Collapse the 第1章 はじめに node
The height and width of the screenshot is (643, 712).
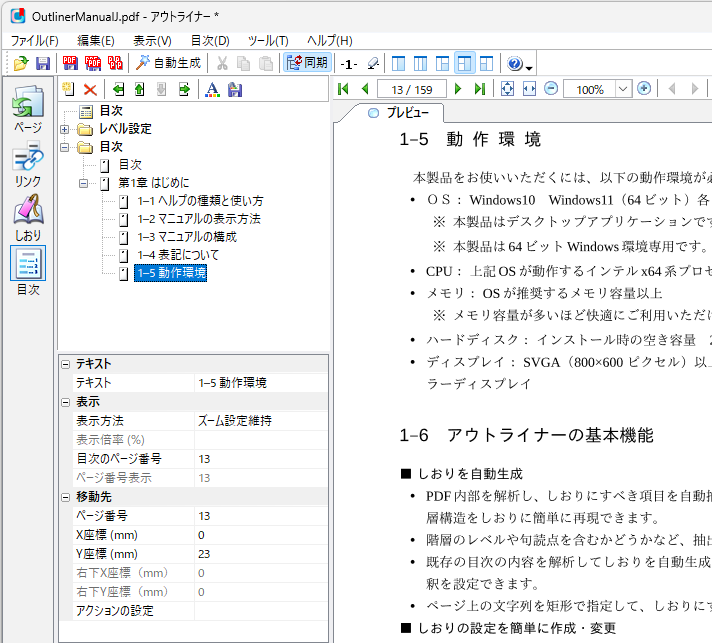(x=84, y=183)
